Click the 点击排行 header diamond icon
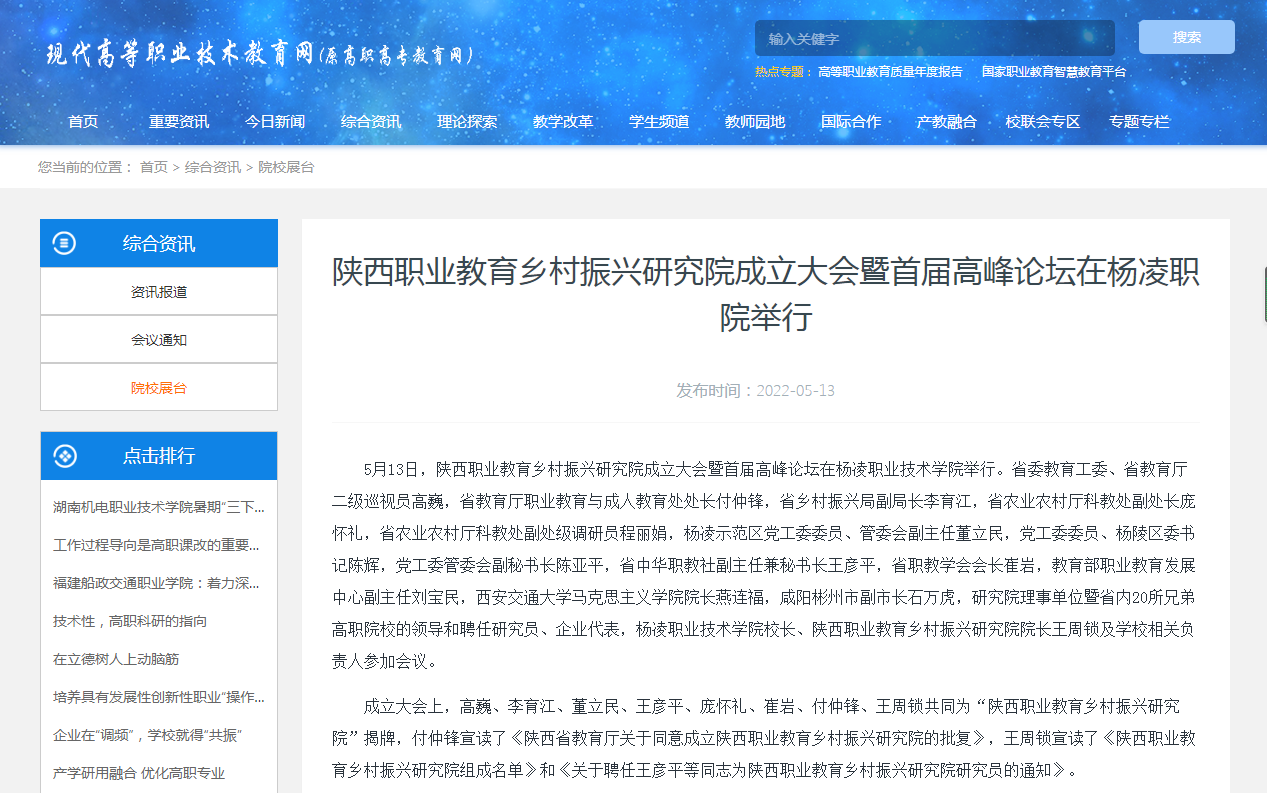Image resolution: width=1267 pixels, height=793 pixels. pos(64,456)
